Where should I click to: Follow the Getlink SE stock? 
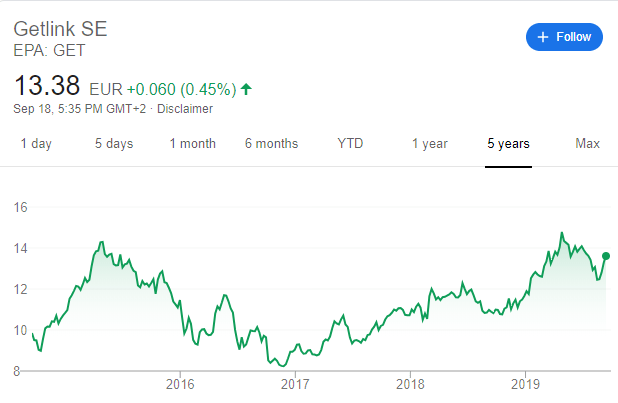click(x=564, y=37)
